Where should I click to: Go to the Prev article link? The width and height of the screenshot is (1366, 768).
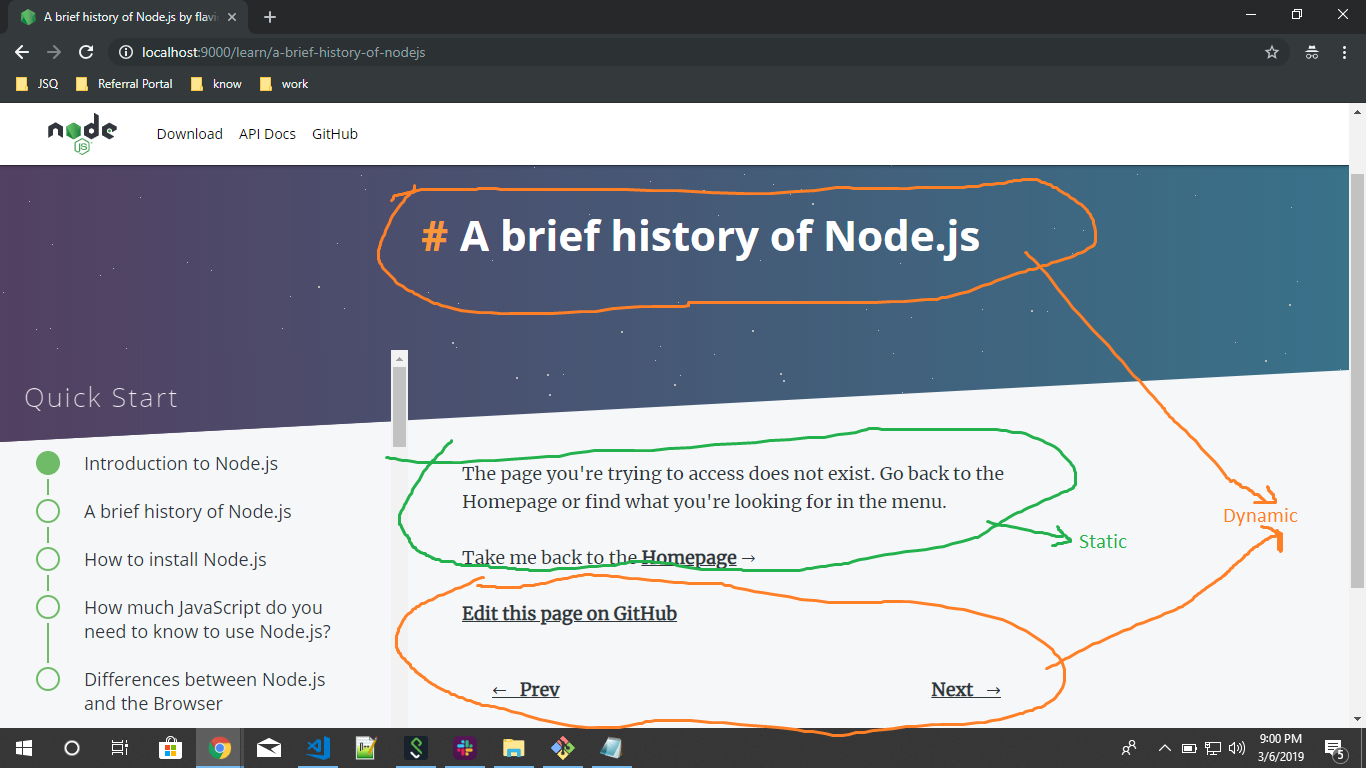click(526, 689)
